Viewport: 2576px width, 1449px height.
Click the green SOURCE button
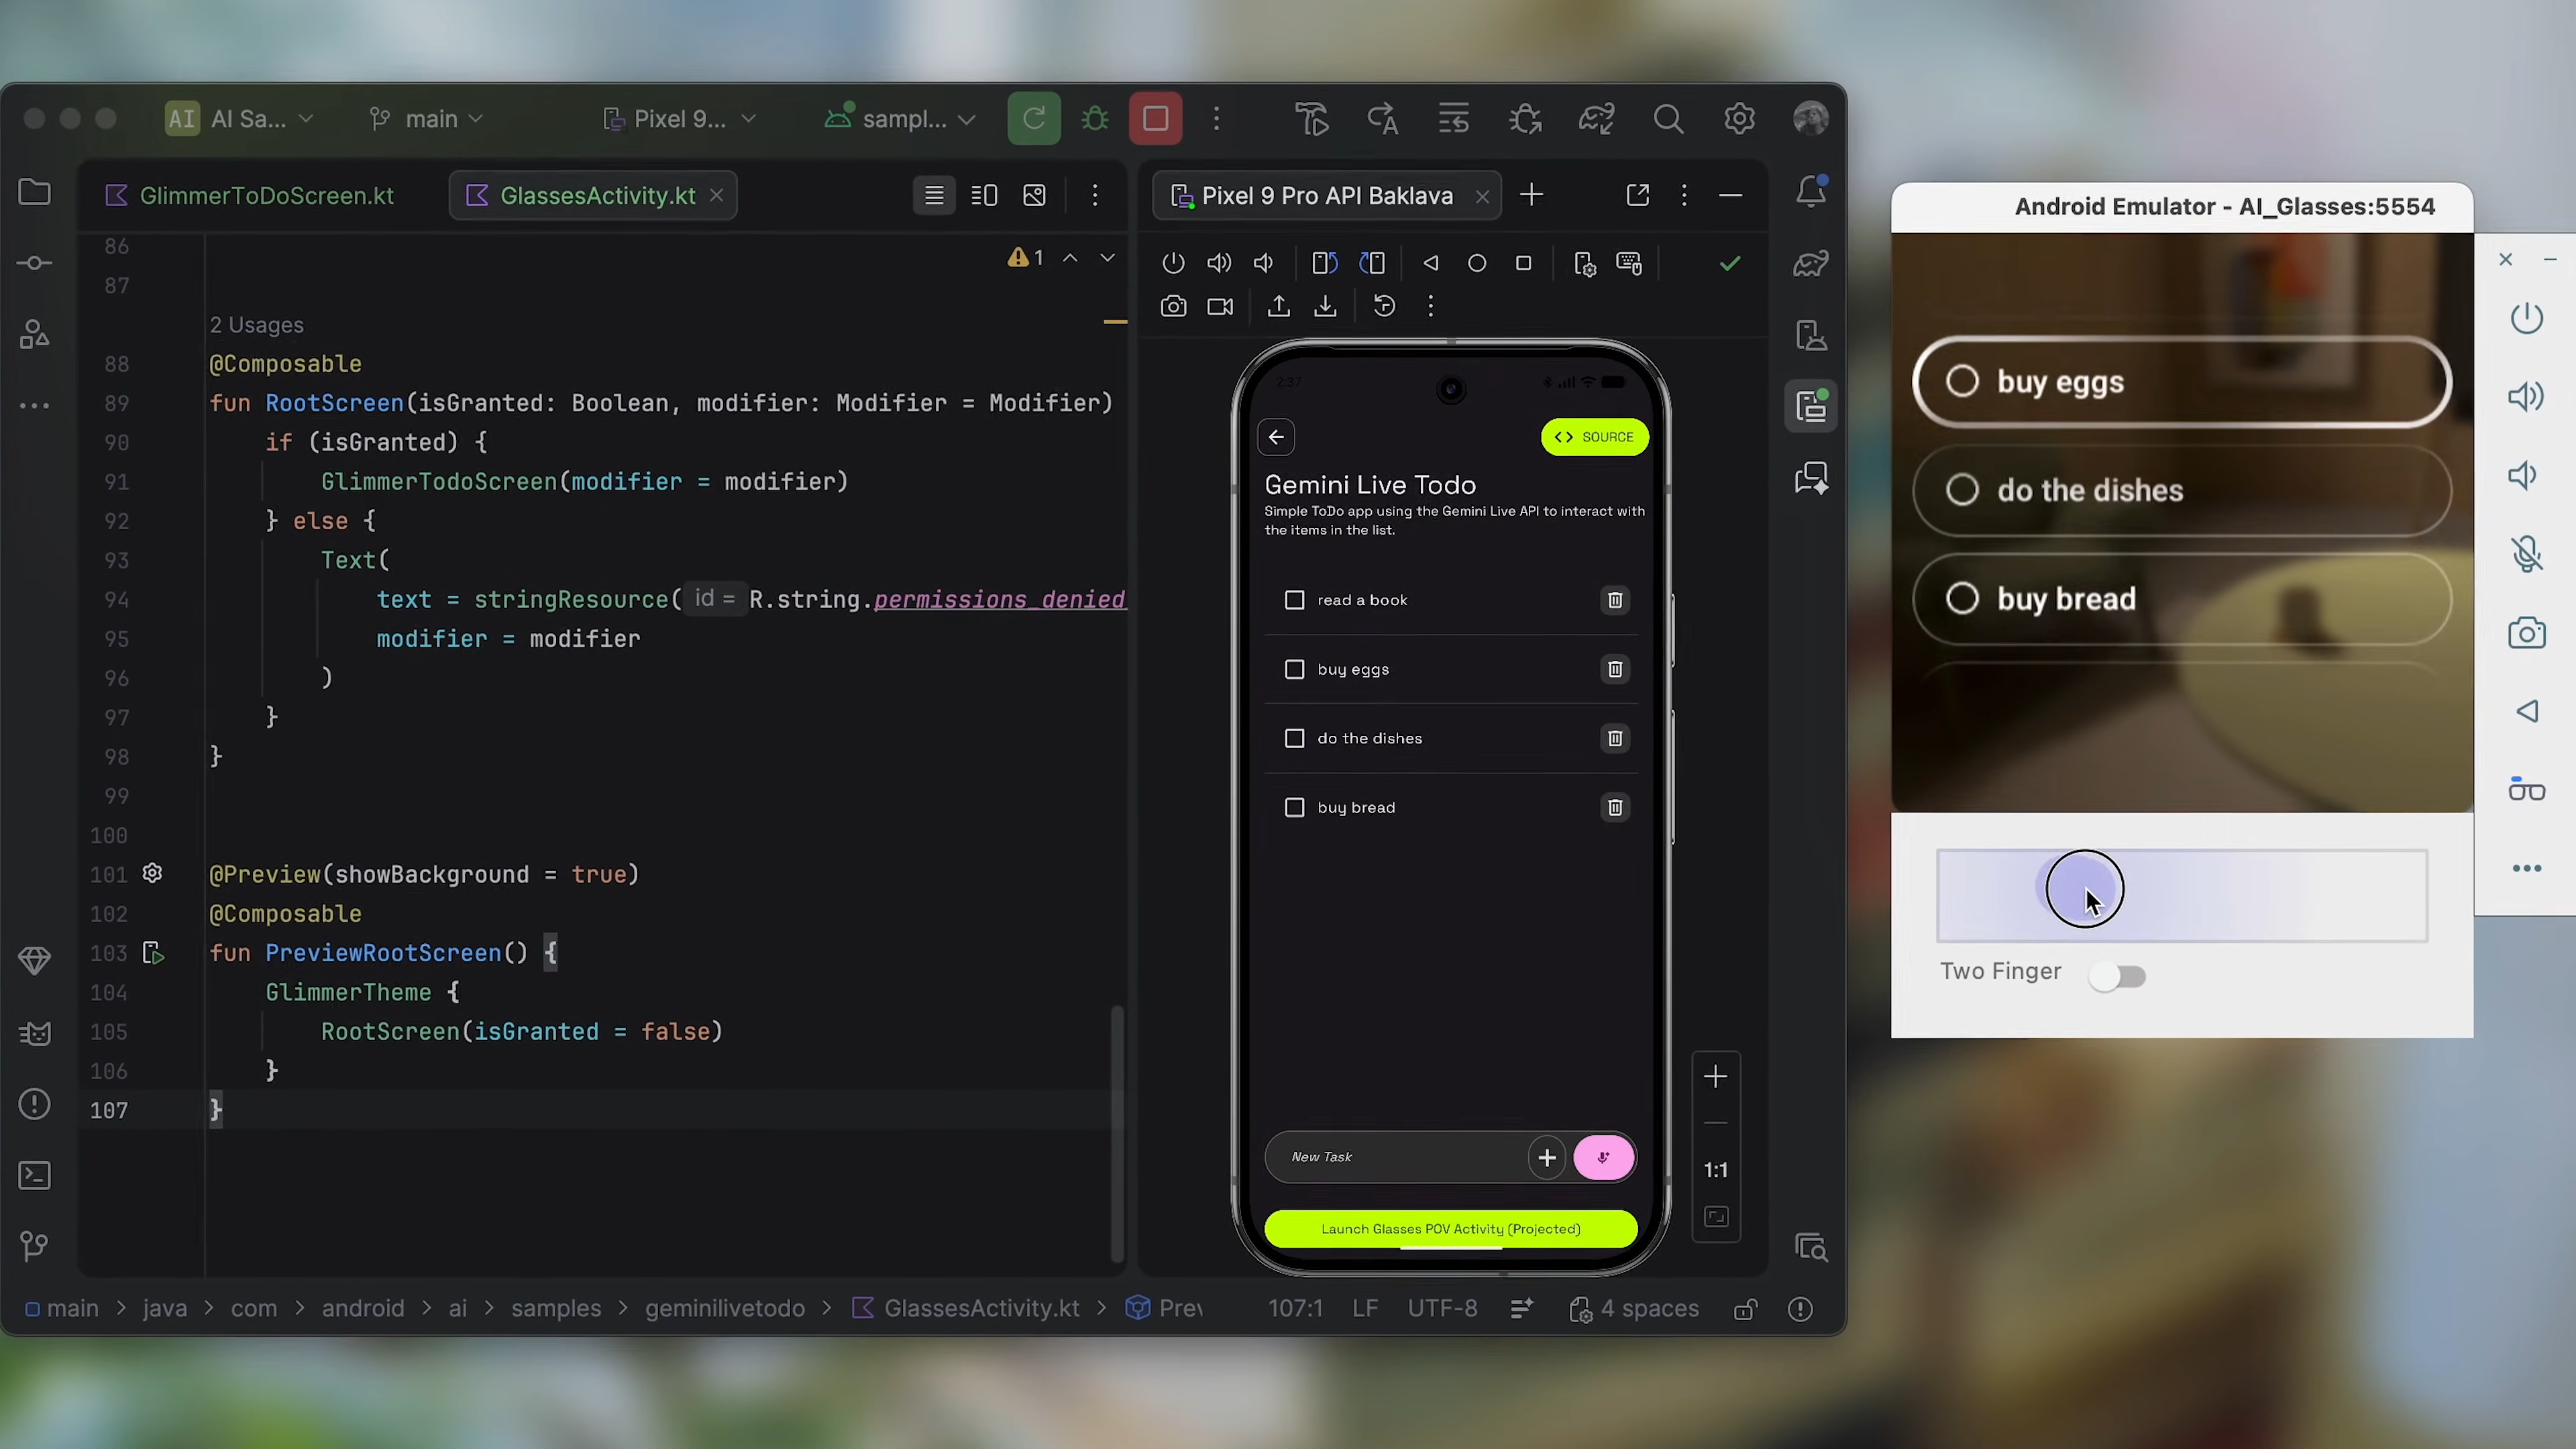point(1594,437)
